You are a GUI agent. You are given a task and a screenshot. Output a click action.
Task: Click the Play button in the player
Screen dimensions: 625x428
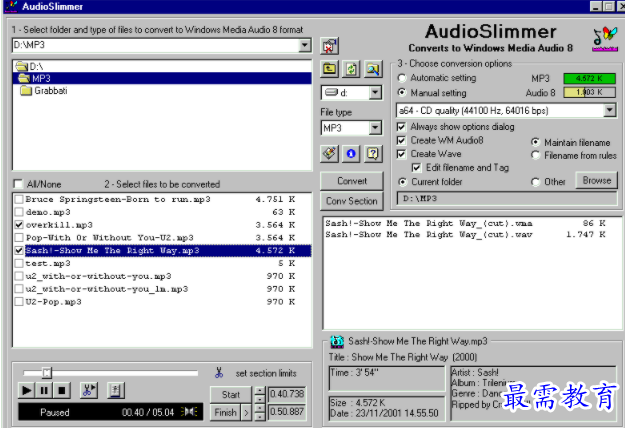[x=27, y=390]
